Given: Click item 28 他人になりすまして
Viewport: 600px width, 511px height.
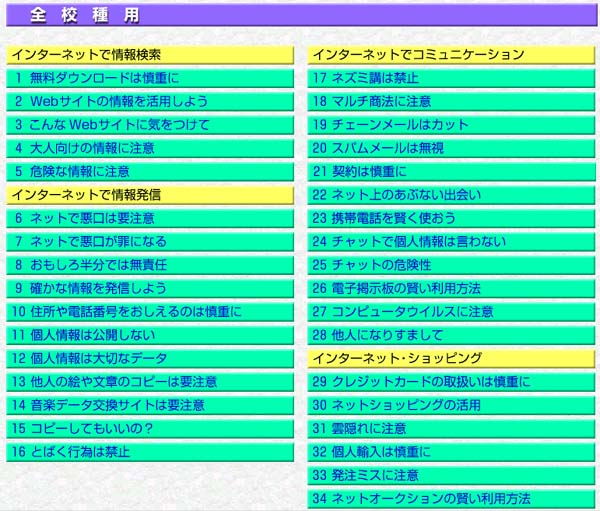Looking at the screenshot, I should [x=451, y=335].
